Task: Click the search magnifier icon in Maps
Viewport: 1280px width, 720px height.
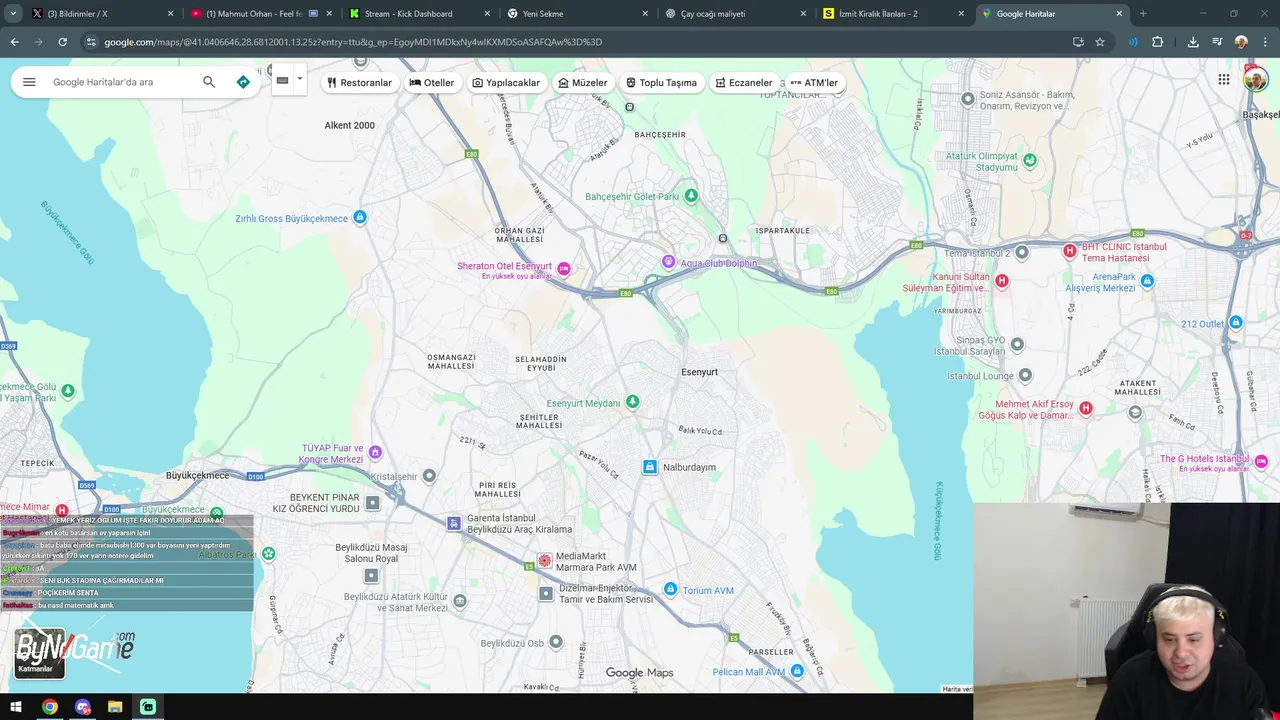Action: pyautogui.click(x=209, y=82)
